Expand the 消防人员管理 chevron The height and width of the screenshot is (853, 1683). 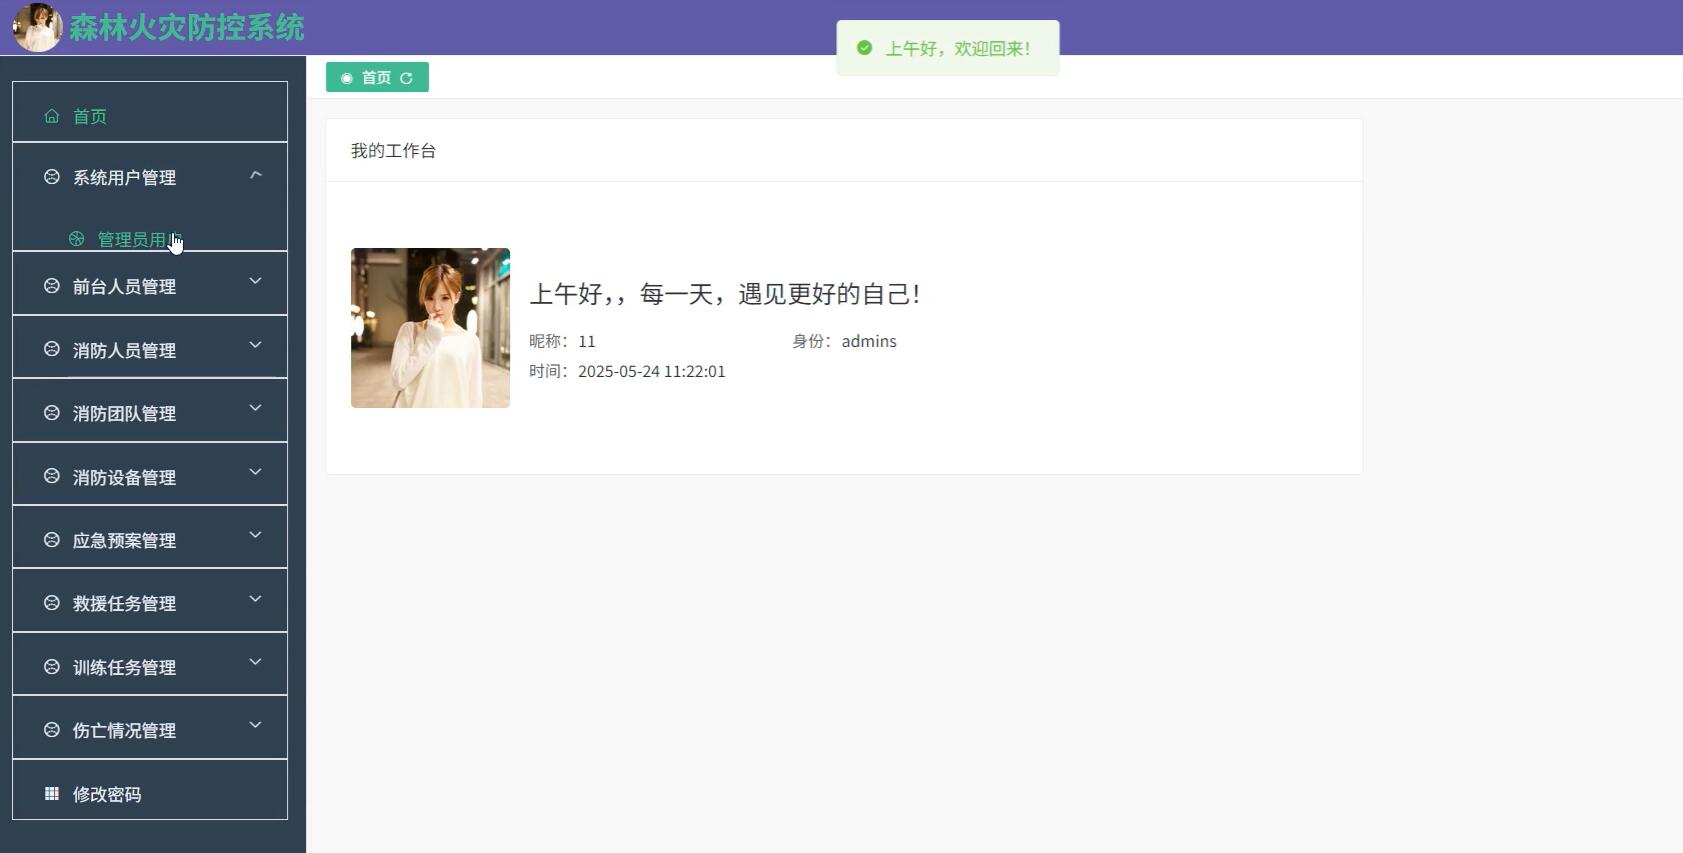(256, 345)
